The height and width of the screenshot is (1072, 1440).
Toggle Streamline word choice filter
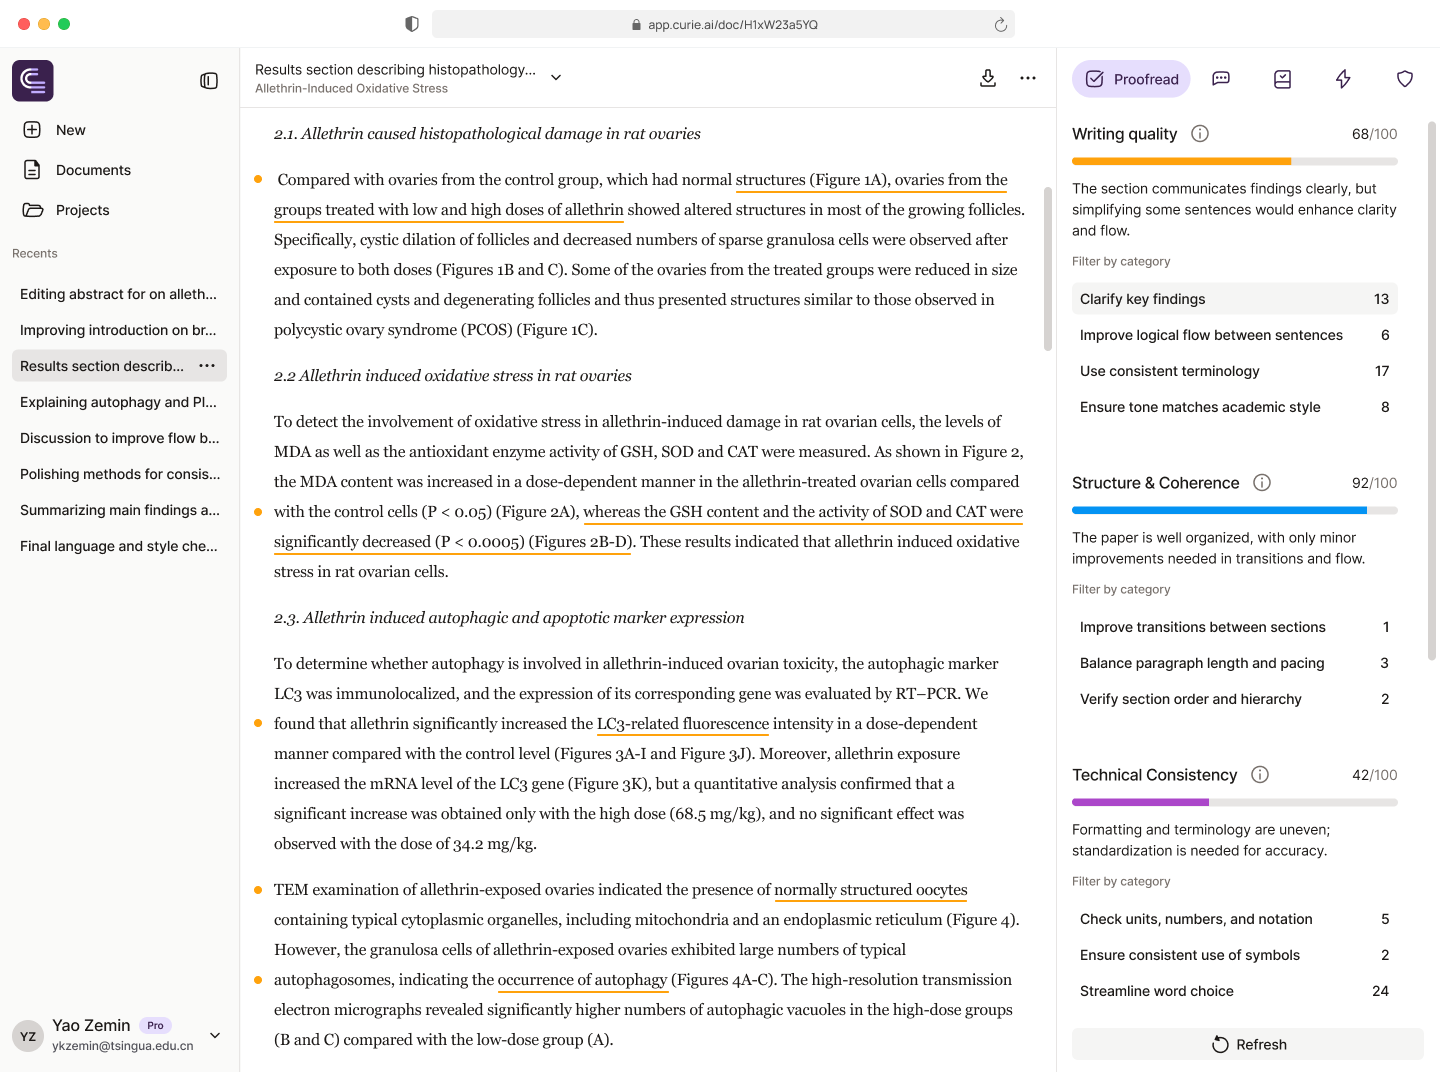[x=1234, y=991]
